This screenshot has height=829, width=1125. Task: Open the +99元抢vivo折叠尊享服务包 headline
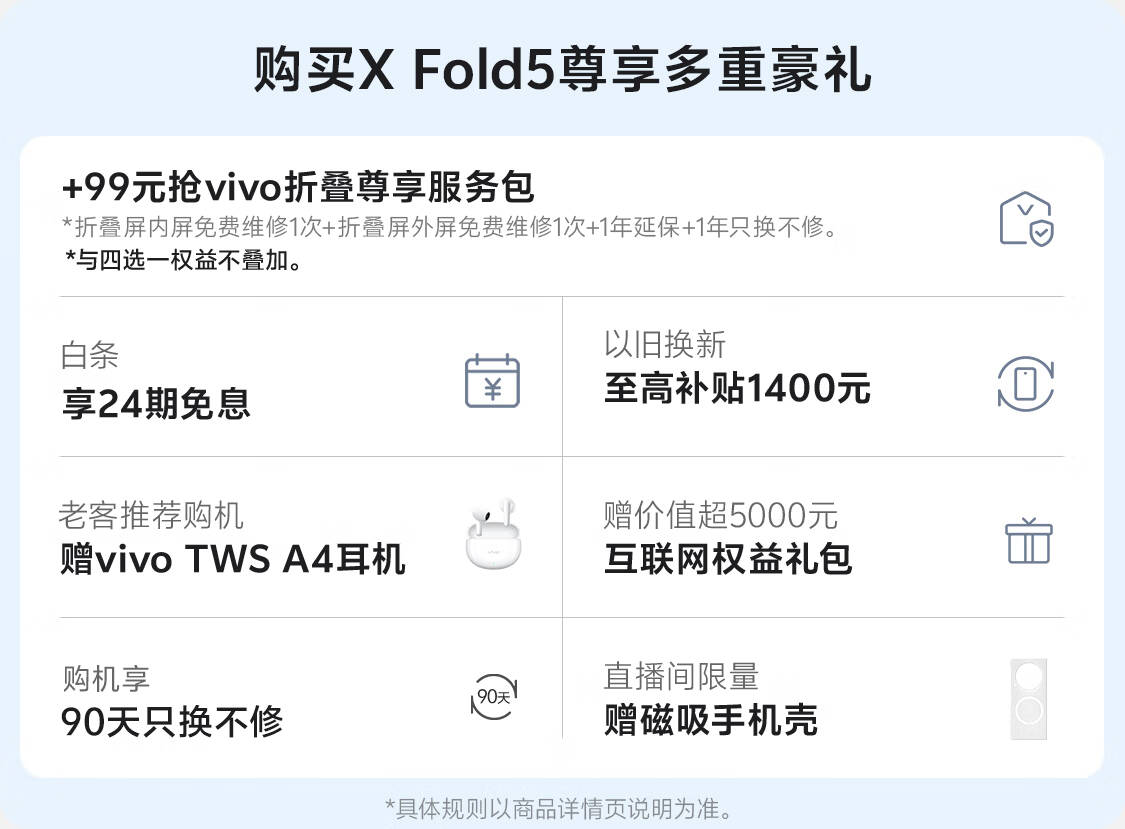coord(298,187)
